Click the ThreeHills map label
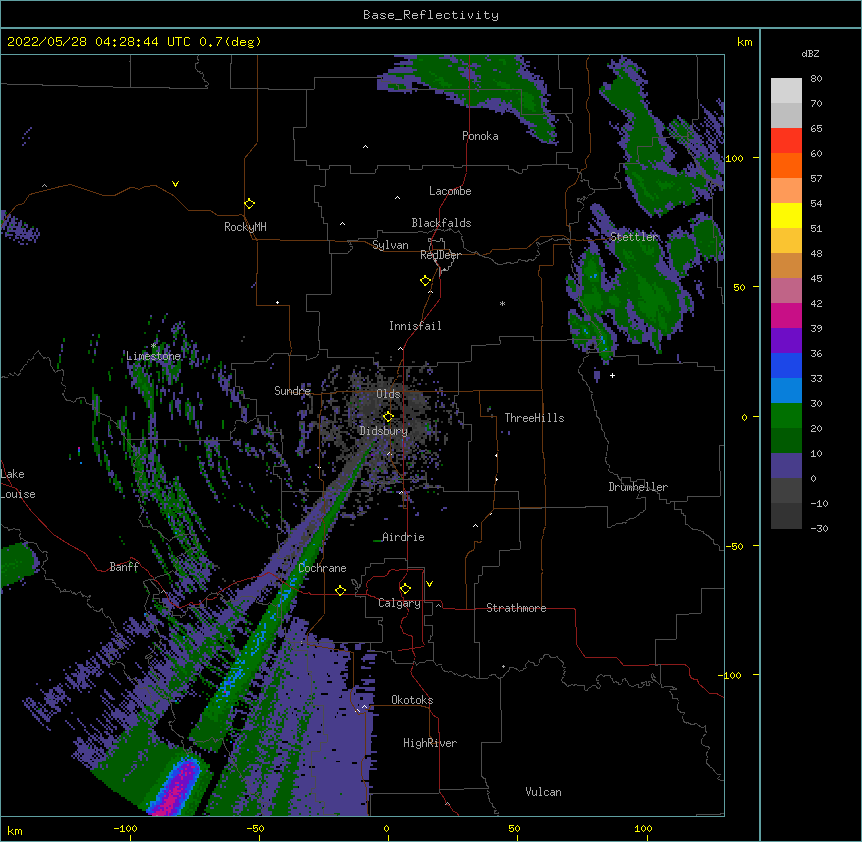 pos(534,418)
